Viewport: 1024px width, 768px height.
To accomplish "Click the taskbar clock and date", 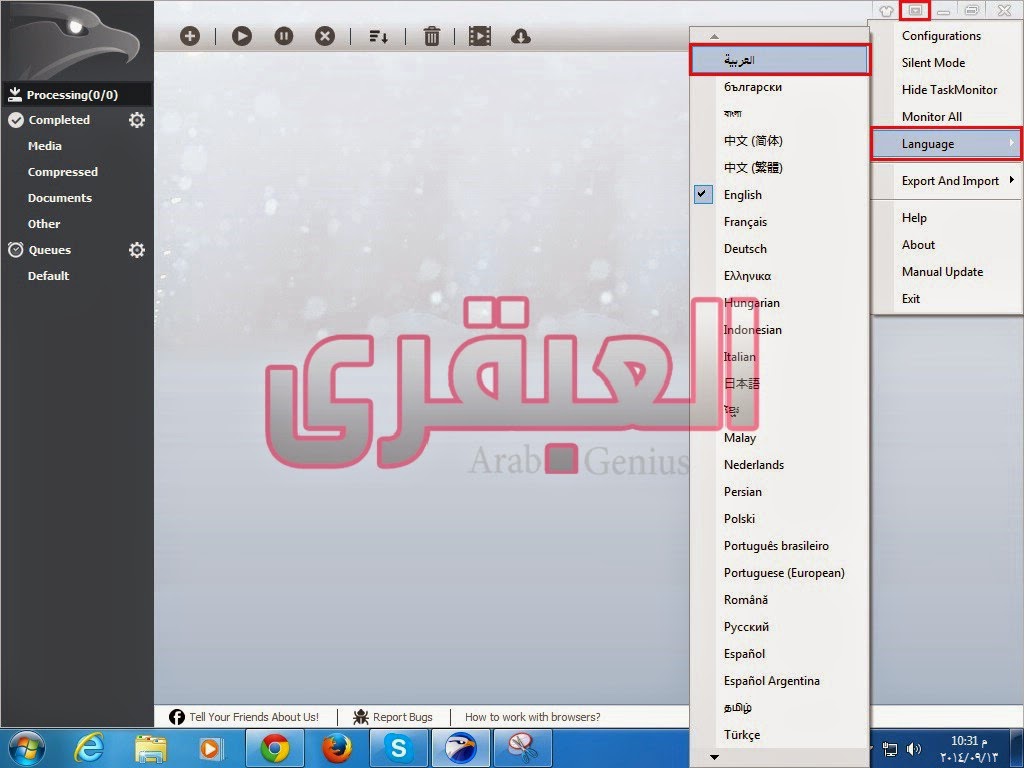I will click(x=969, y=749).
